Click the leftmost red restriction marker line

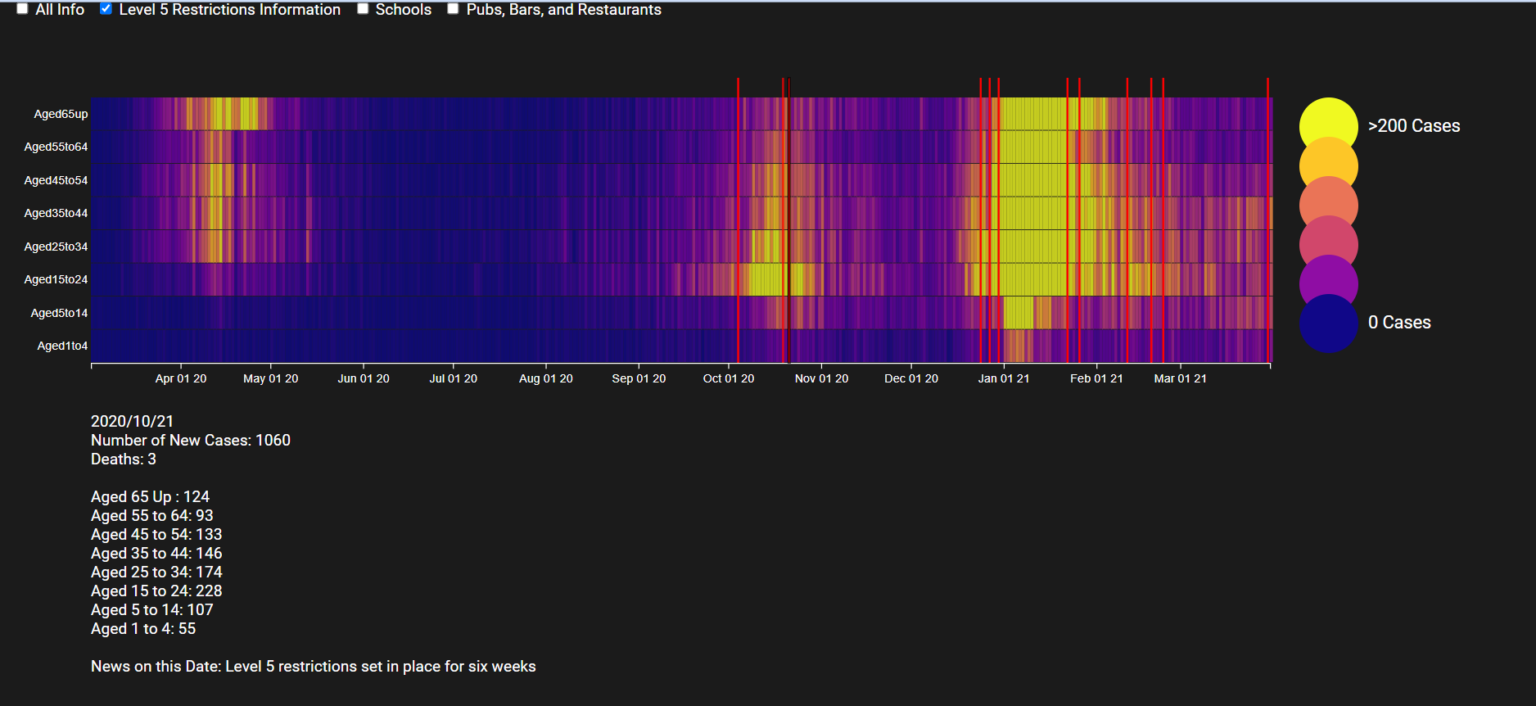coord(738,220)
